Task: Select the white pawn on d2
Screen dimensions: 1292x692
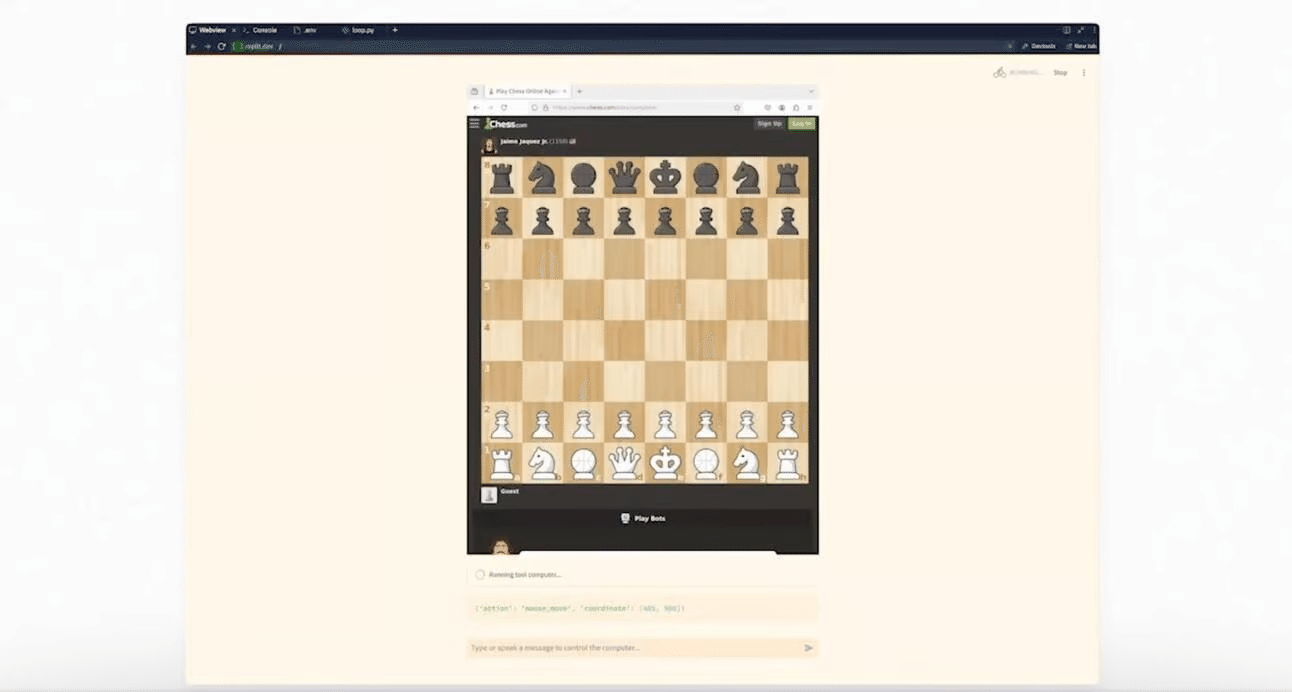Action: click(624, 424)
